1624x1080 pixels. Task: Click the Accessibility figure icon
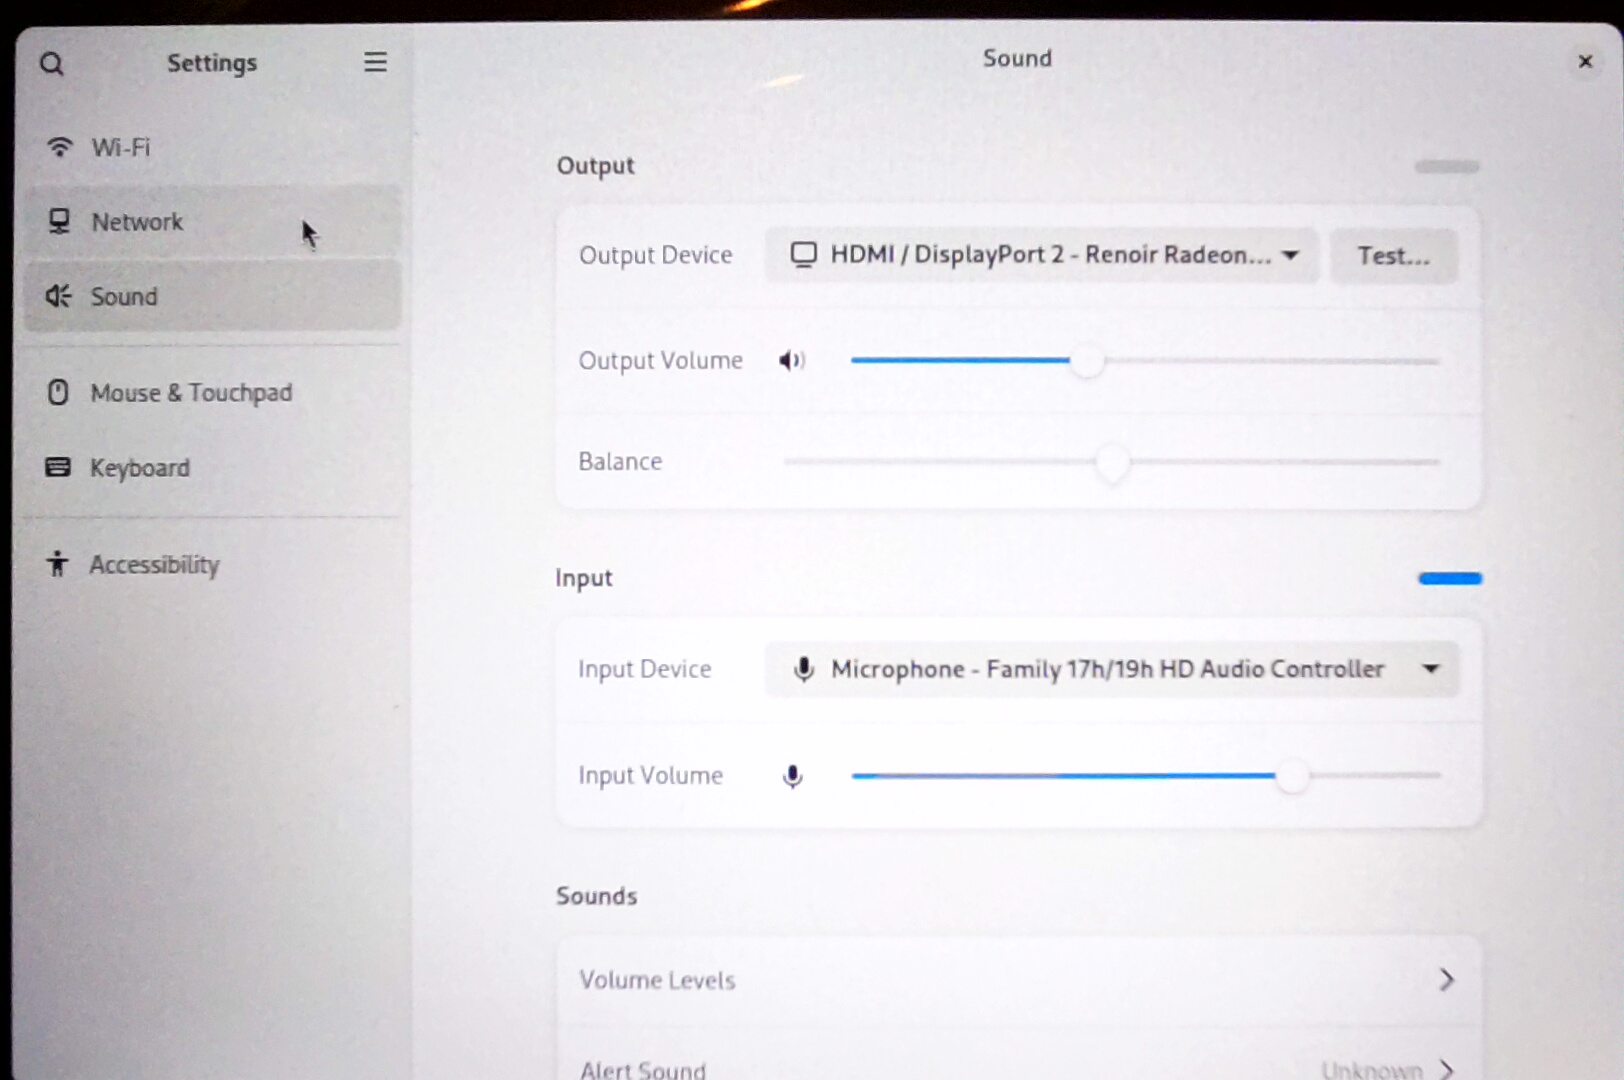click(58, 564)
